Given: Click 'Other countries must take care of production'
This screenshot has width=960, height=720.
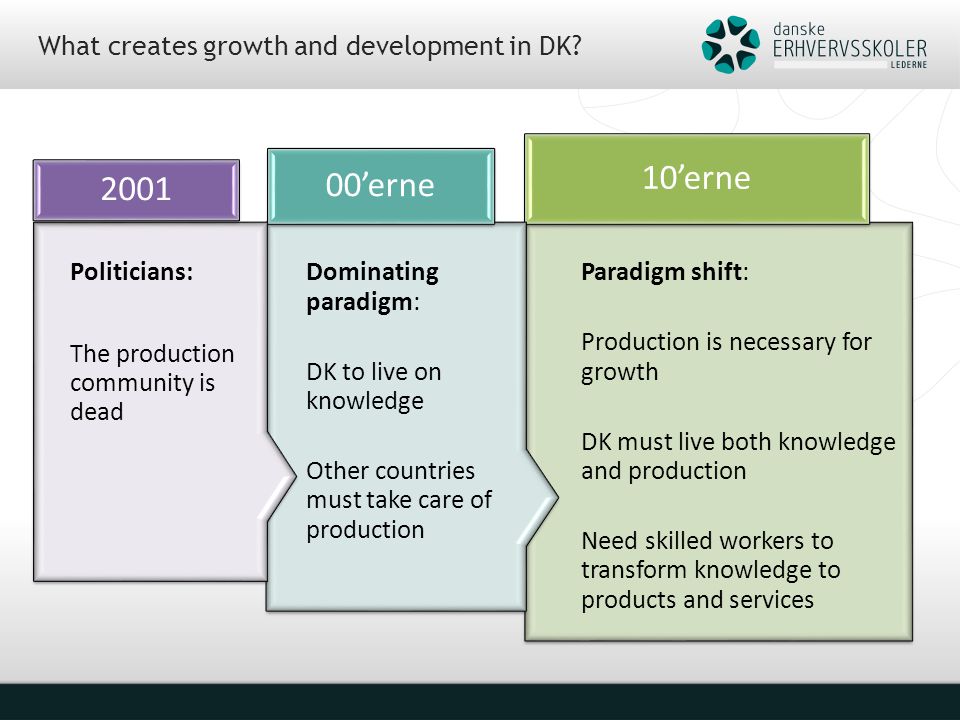Looking at the screenshot, I should coord(399,500).
